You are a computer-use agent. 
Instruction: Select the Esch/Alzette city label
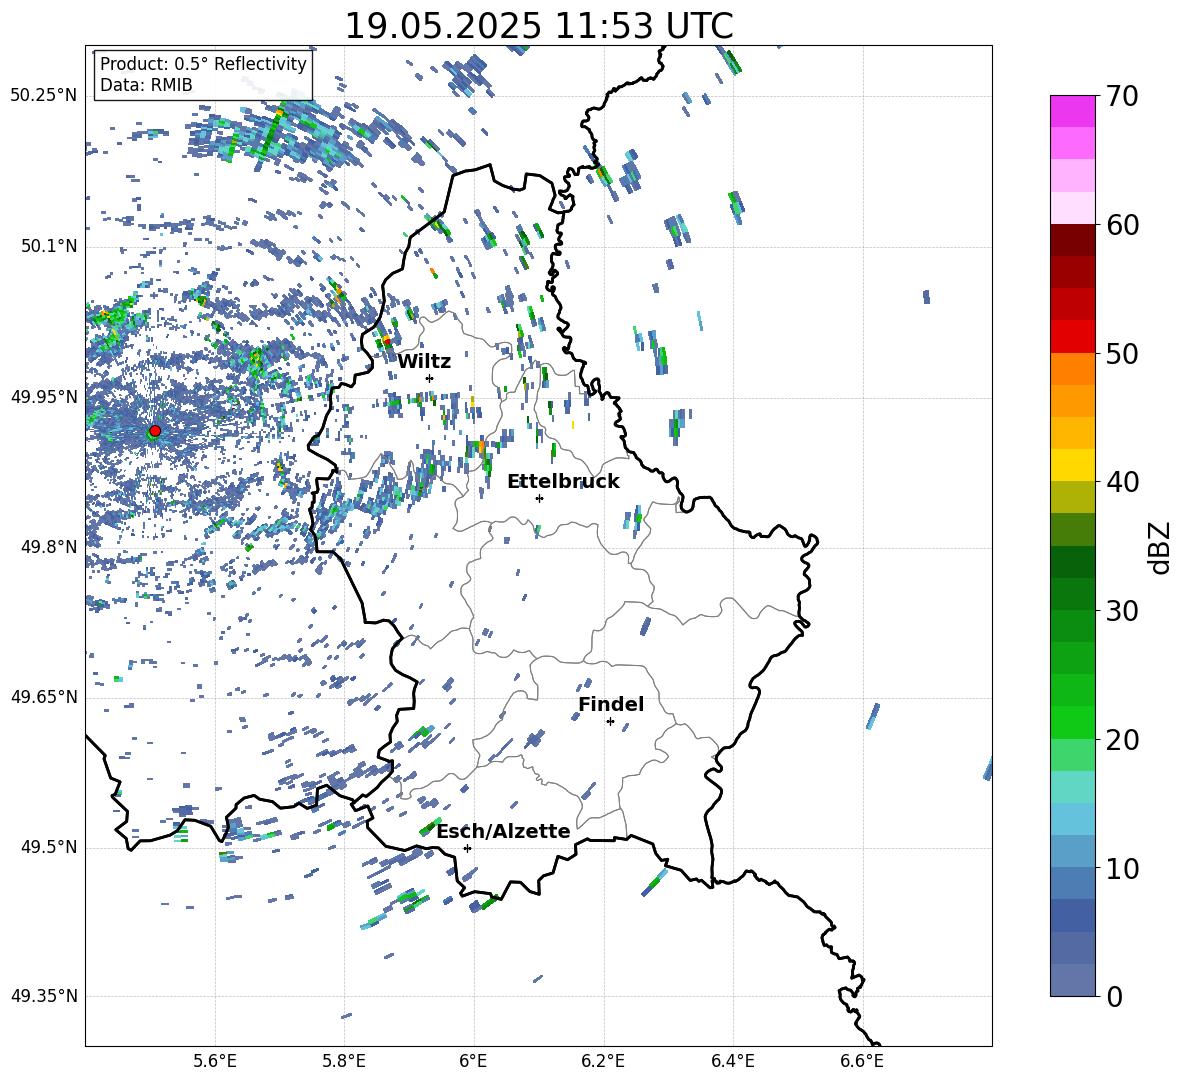(504, 831)
